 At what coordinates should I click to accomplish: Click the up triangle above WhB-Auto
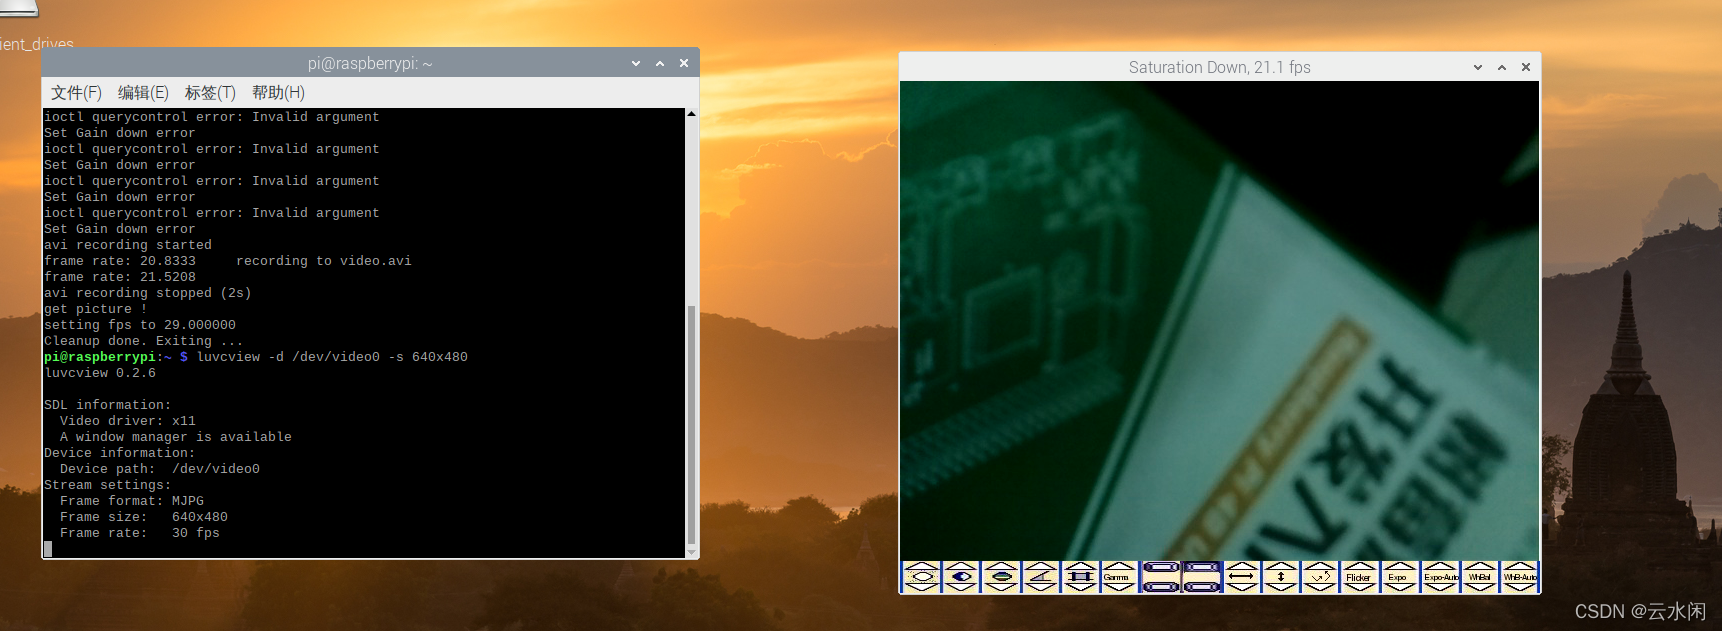pos(1519,566)
